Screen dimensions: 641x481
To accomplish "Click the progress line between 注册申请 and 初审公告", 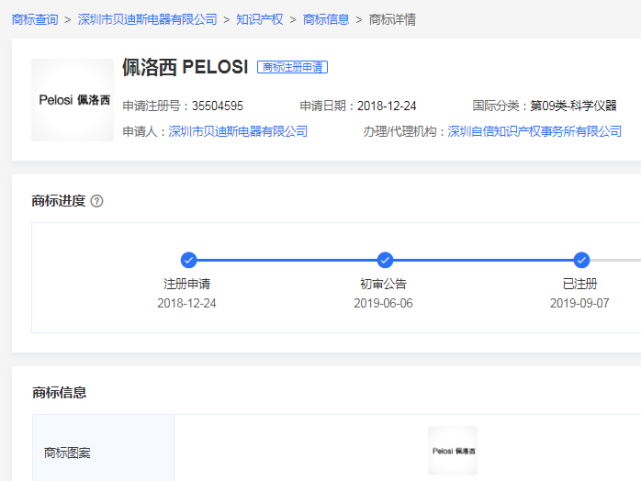I will coord(286,260).
